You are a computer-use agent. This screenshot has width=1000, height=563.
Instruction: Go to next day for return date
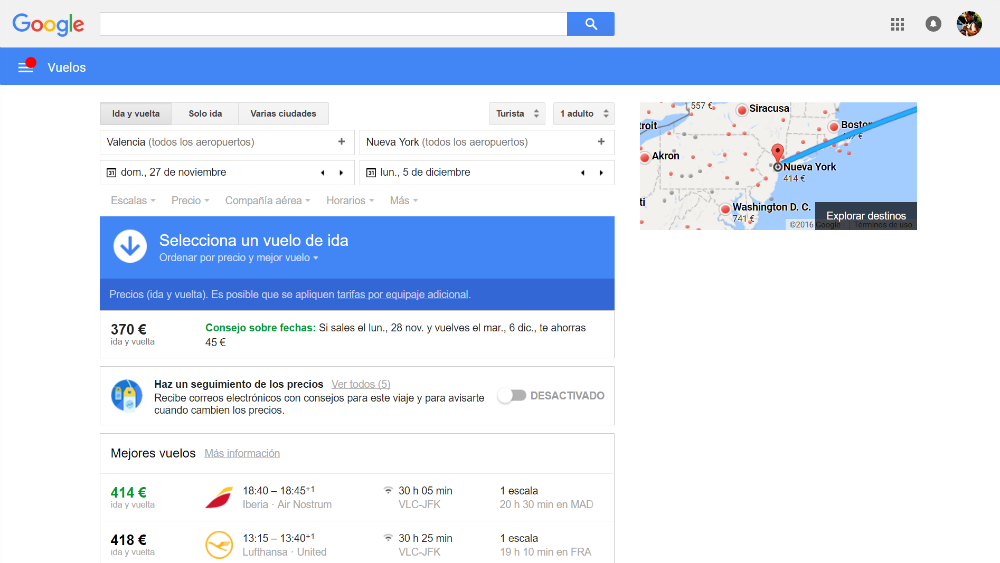601,173
